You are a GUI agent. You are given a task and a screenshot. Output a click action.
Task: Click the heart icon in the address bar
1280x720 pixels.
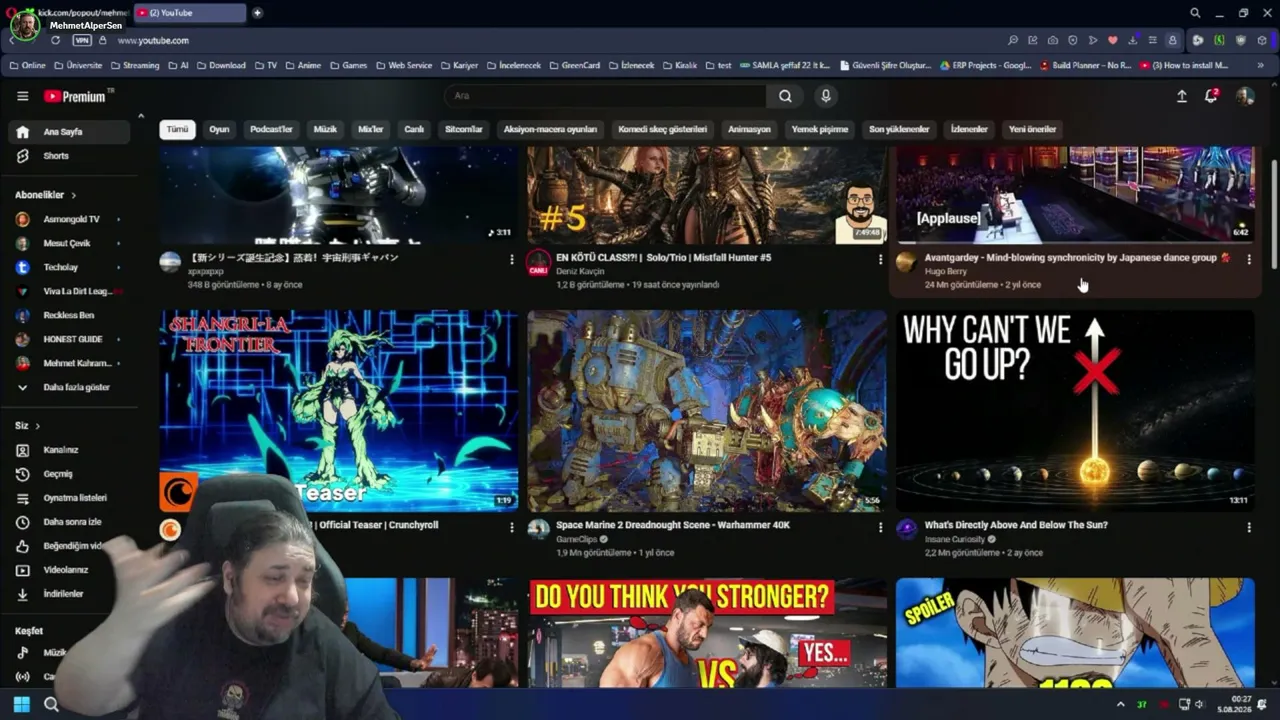tap(1112, 40)
